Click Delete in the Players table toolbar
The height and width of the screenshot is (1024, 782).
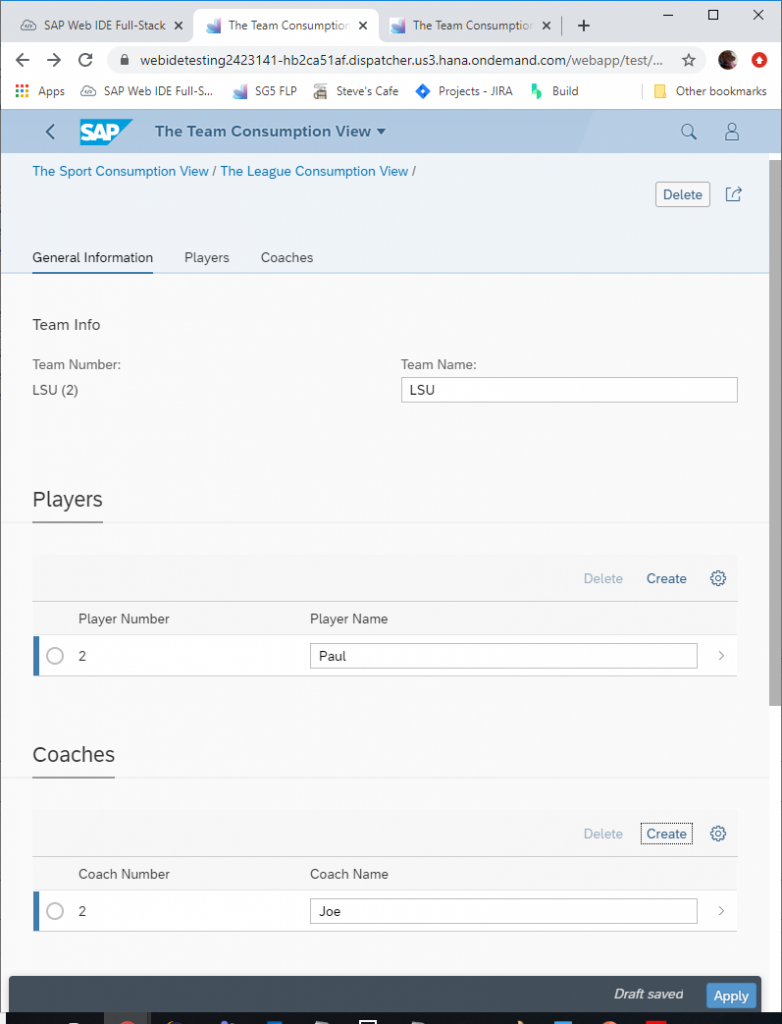(x=603, y=579)
